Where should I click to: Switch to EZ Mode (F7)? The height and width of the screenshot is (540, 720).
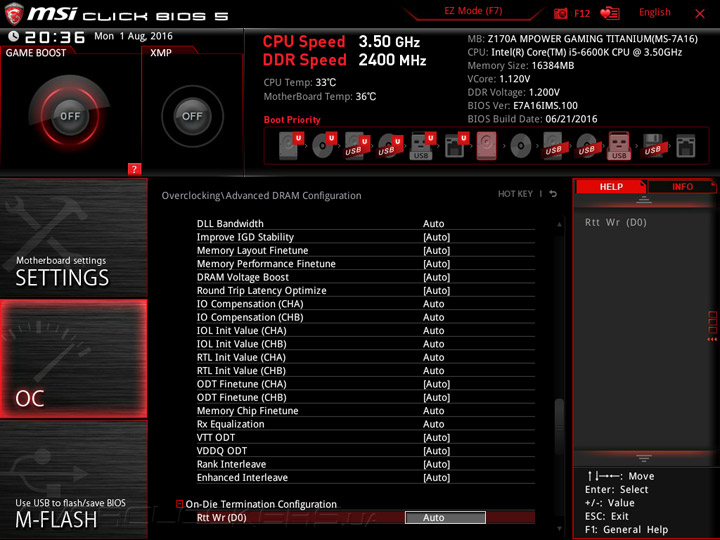[473, 11]
